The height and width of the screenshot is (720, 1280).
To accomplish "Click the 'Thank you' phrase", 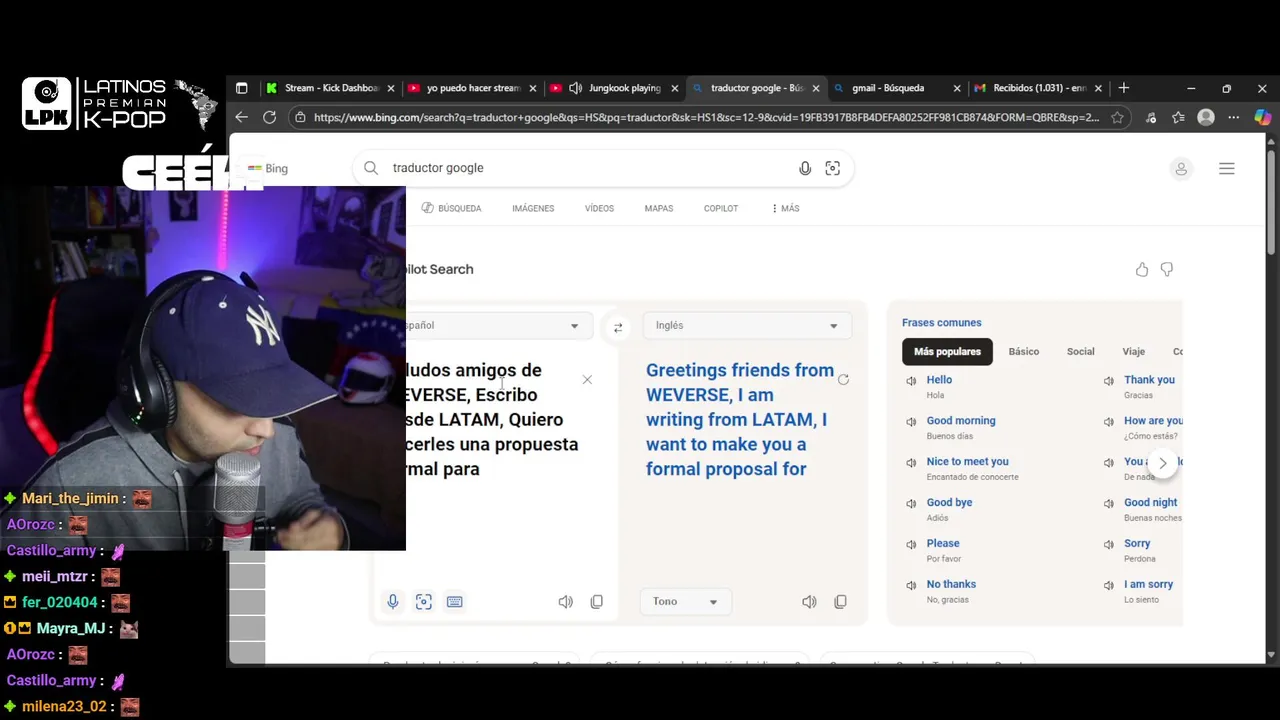I will (1149, 379).
